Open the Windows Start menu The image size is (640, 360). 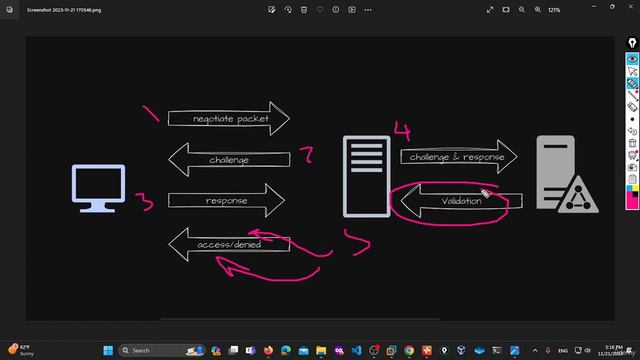(108, 350)
